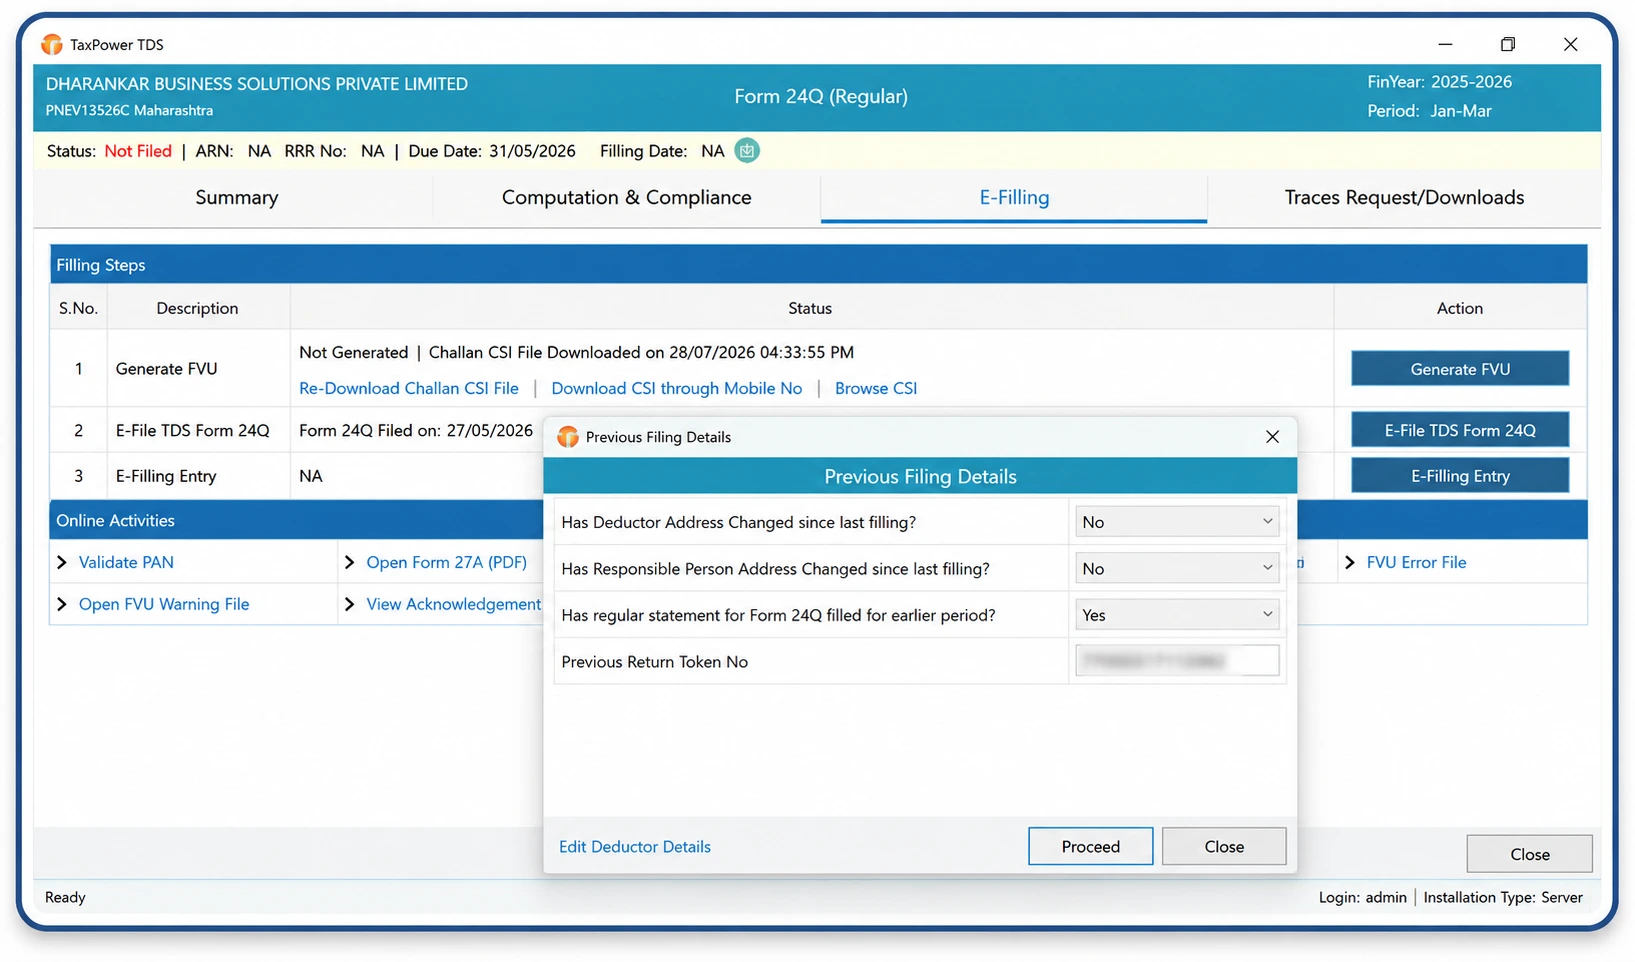Click arrow icon beside Validate PAN
The width and height of the screenshot is (1635, 962).
(62, 562)
